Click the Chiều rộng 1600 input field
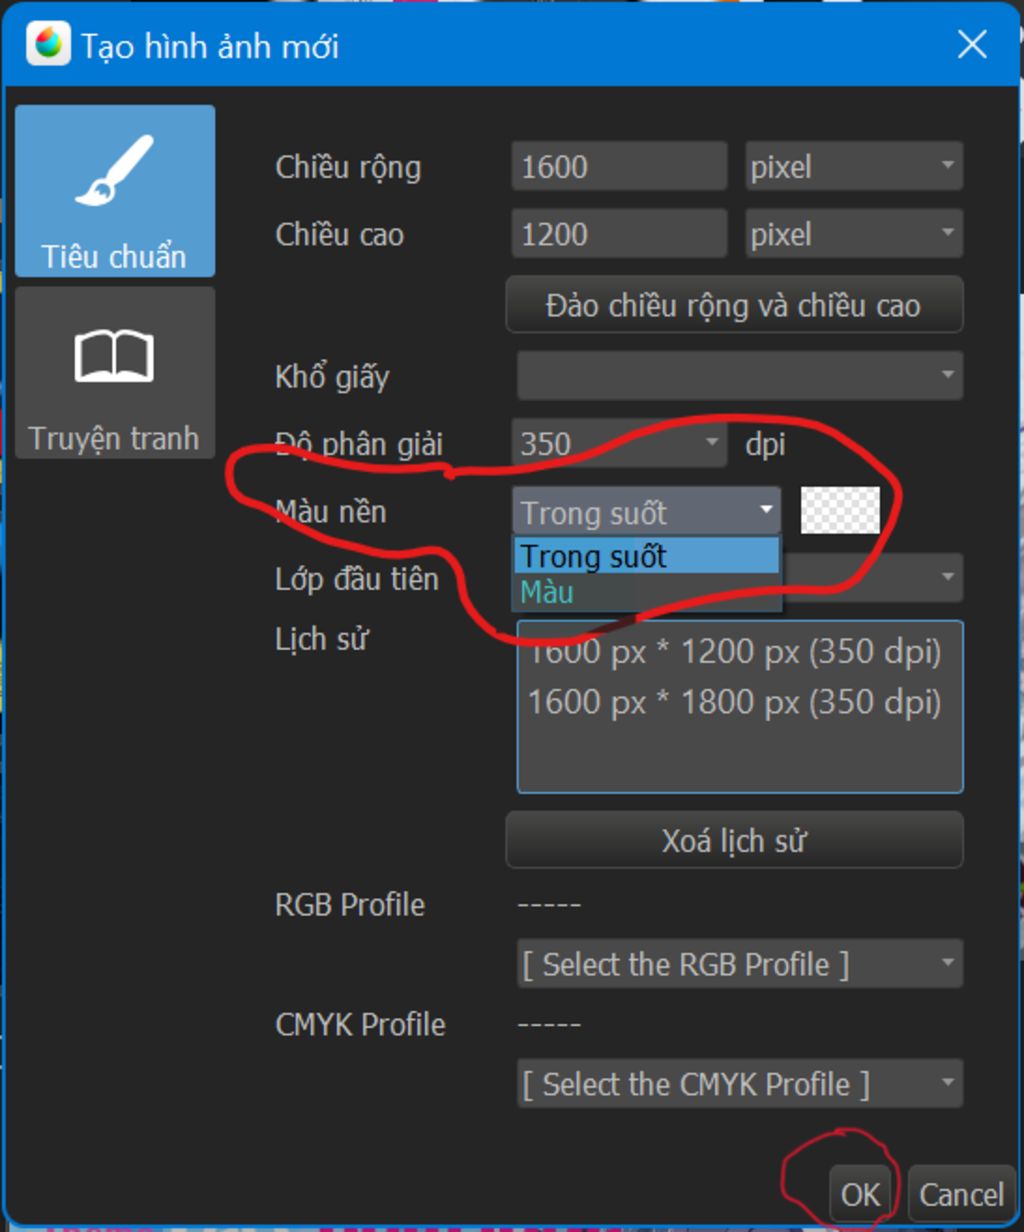The height and width of the screenshot is (1232, 1024). point(619,166)
